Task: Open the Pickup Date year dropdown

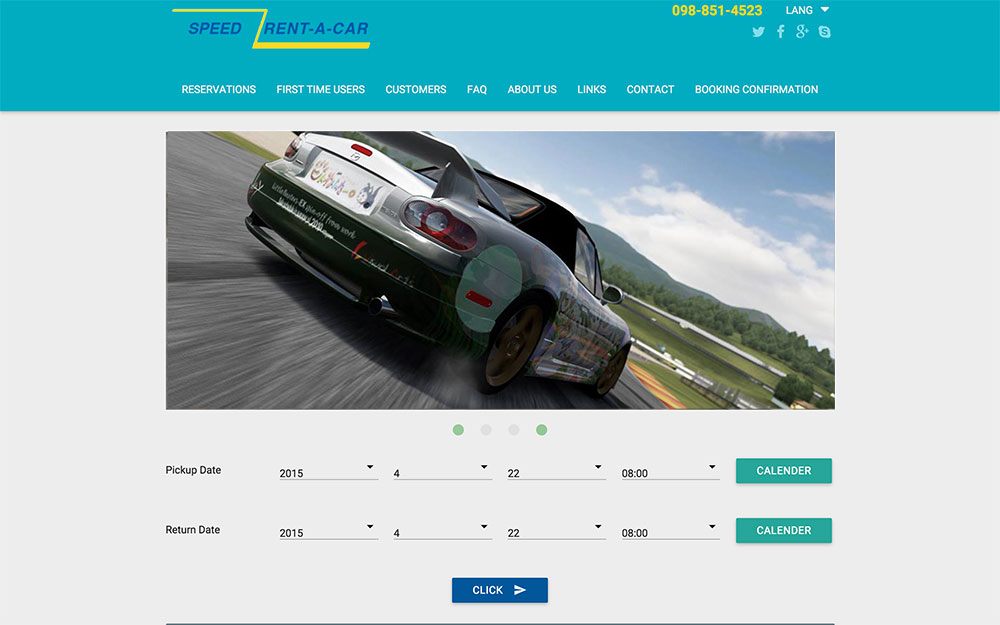Action: (x=328, y=472)
